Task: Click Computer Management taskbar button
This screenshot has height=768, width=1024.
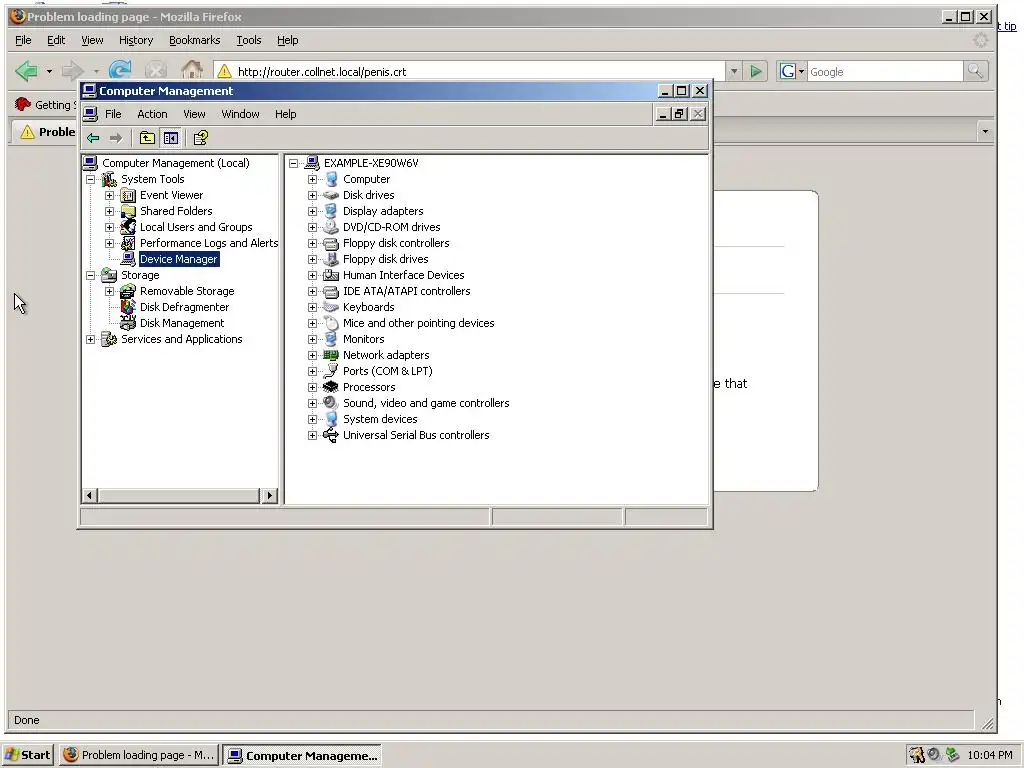Action: pyautogui.click(x=302, y=756)
